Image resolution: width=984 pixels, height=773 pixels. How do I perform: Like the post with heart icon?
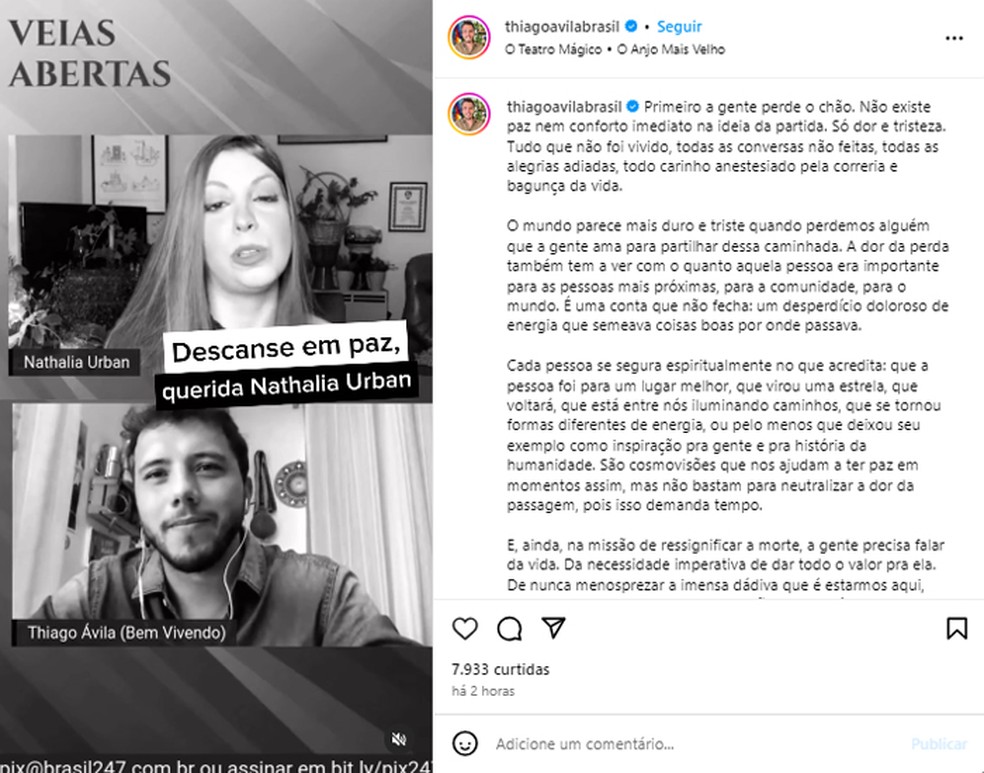click(465, 628)
